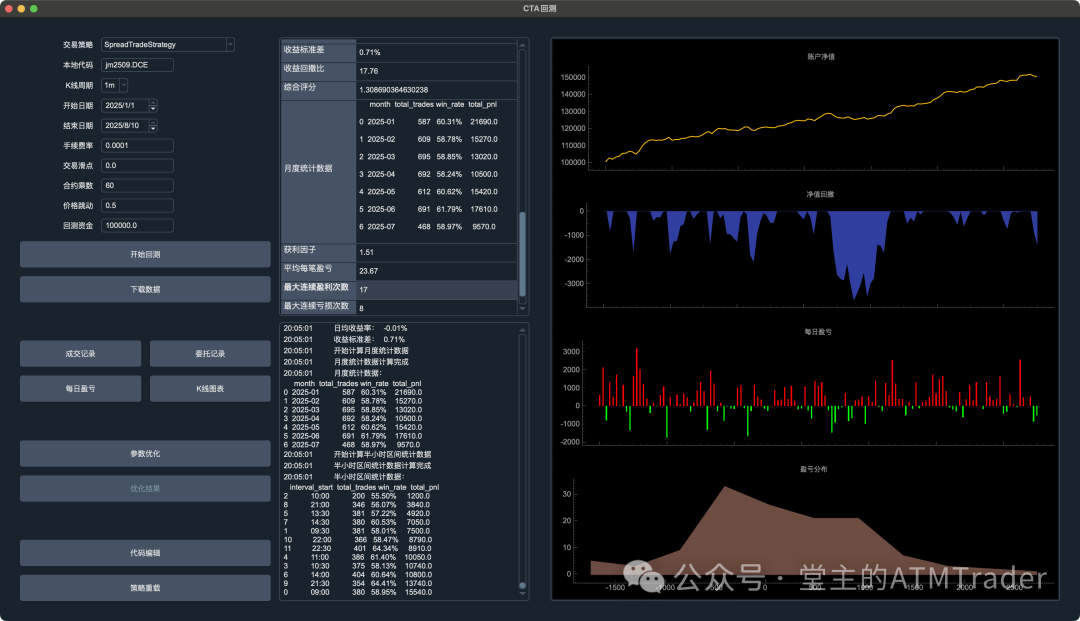The height and width of the screenshot is (621, 1080).
Task: Start the backtest with 开始回测
Action: coord(145,254)
